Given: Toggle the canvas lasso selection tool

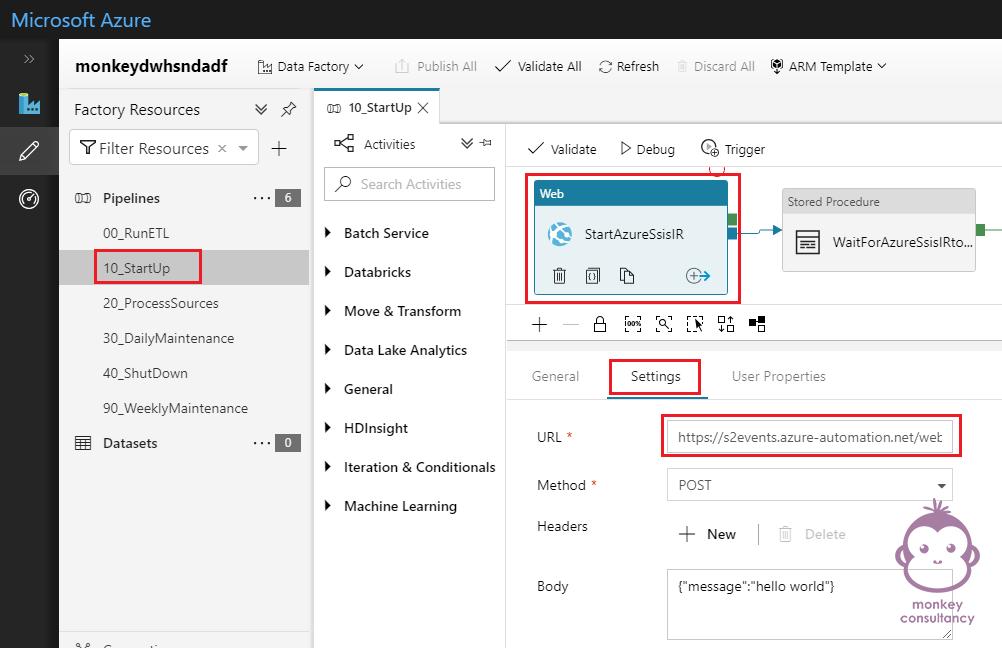Looking at the screenshot, I should coord(695,324).
